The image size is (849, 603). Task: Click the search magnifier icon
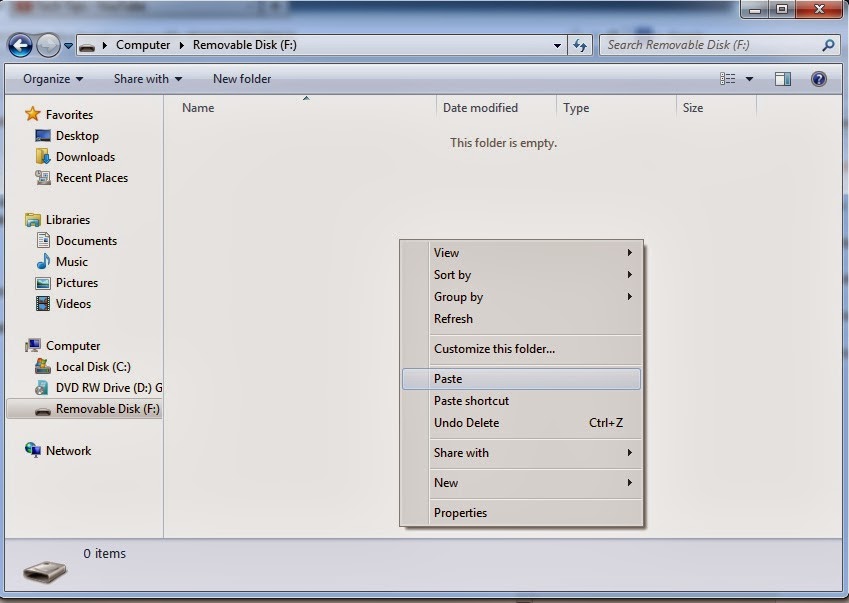(830, 46)
